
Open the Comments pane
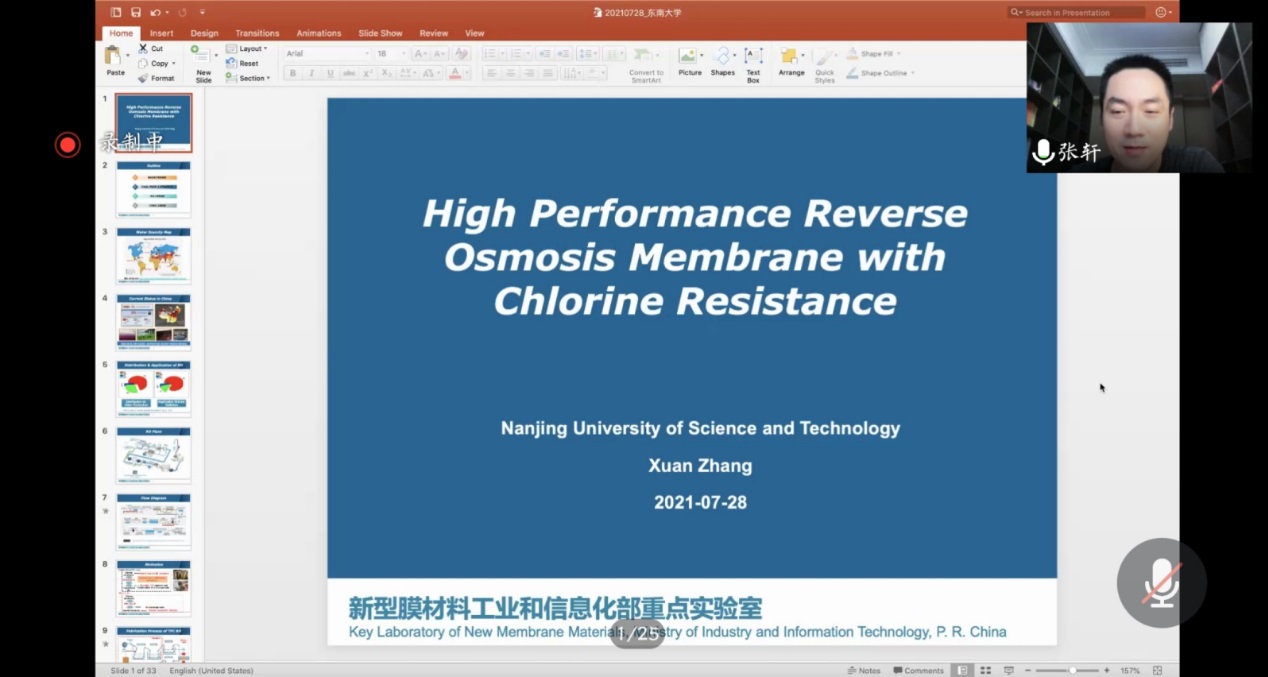(918, 670)
